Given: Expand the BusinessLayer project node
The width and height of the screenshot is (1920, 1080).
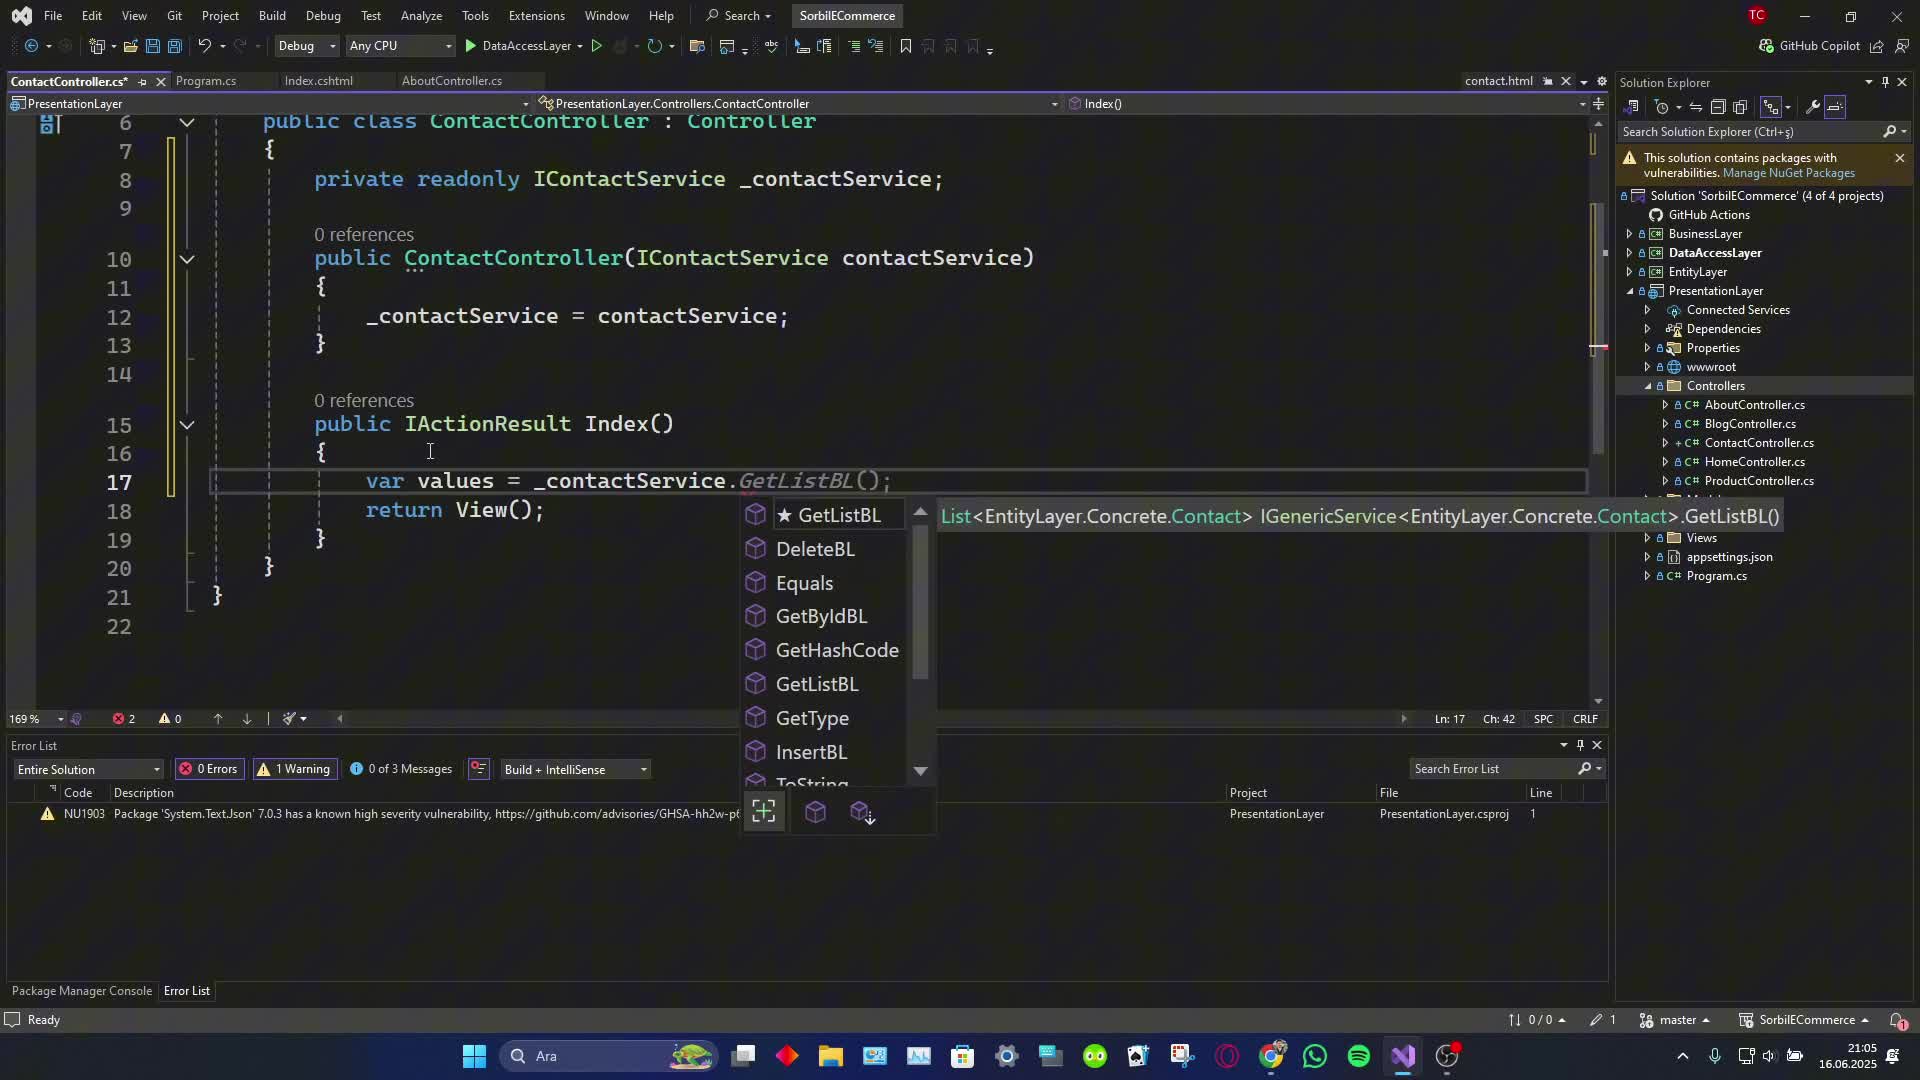Looking at the screenshot, I should point(1630,234).
